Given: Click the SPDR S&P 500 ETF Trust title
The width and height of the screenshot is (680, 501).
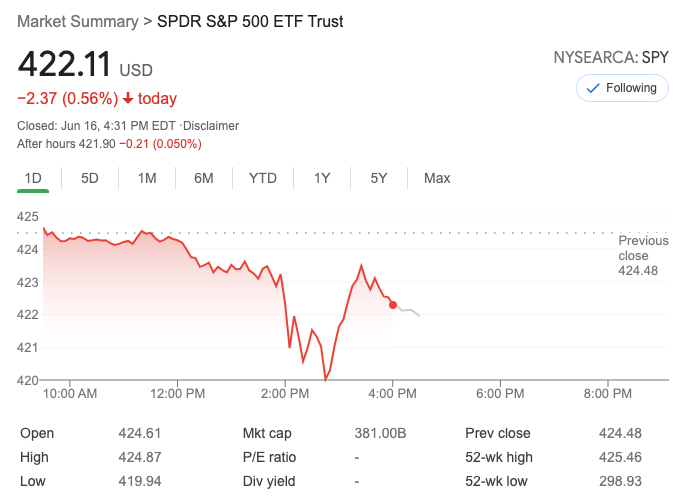Looking at the screenshot, I should tap(250, 21).
